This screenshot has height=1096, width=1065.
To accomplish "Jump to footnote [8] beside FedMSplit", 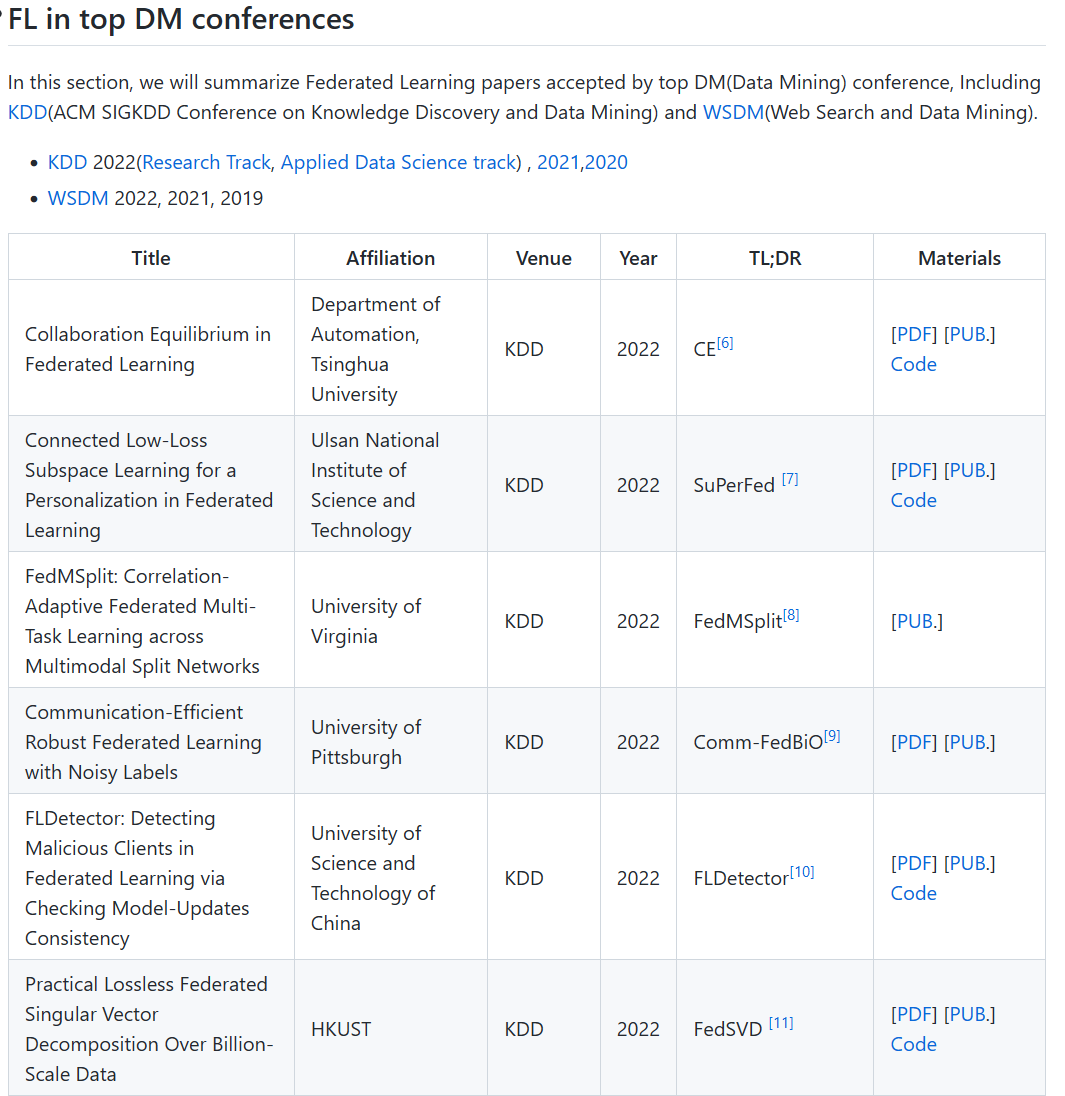I will (x=791, y=615).
